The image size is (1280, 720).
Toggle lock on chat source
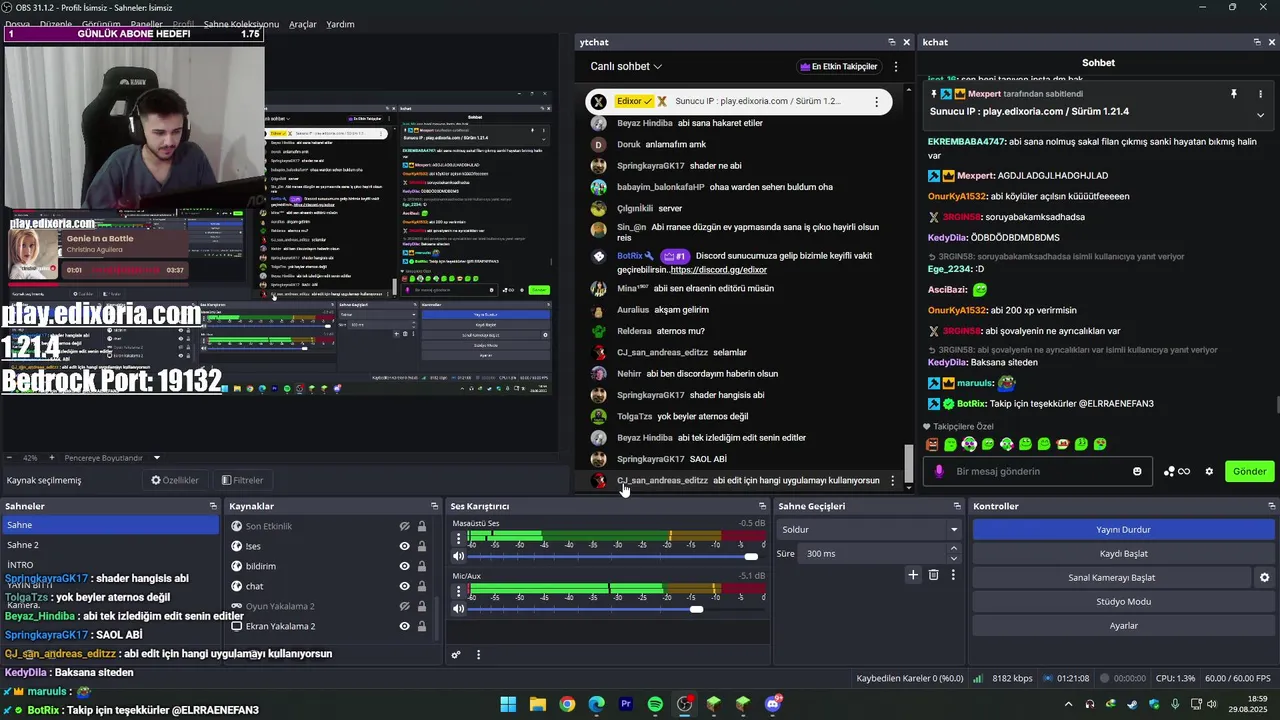(x=422, y=586)
